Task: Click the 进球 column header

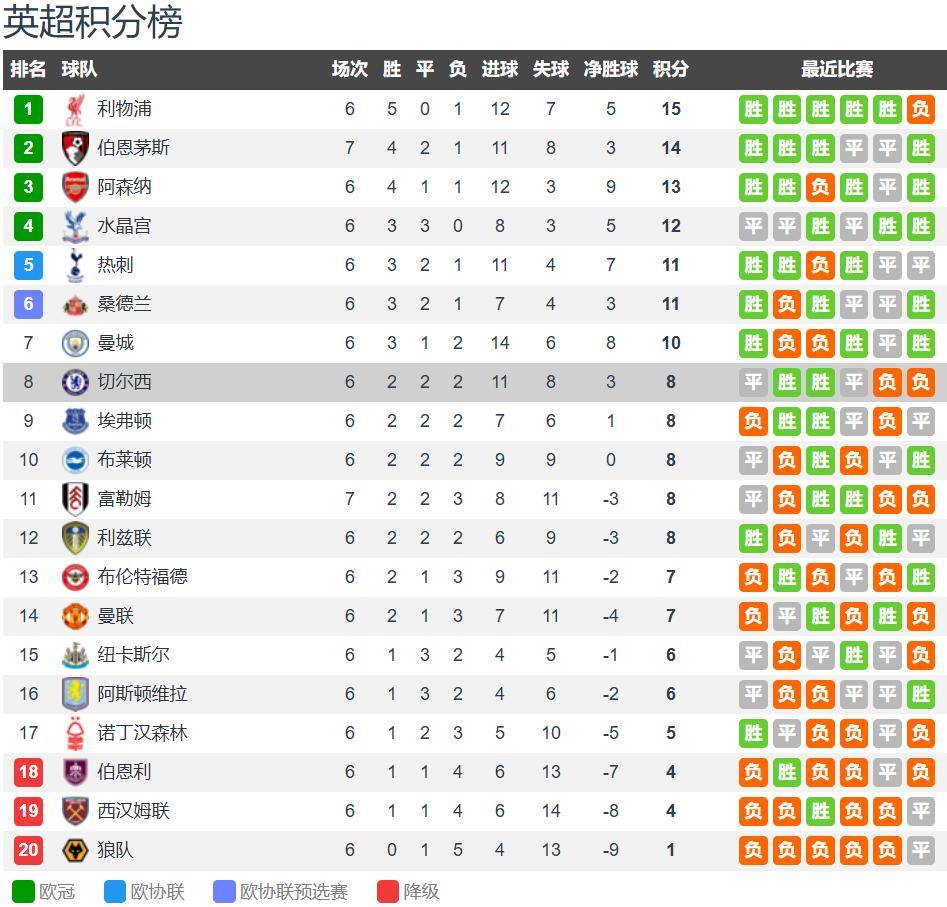Action: coord(499,69)
